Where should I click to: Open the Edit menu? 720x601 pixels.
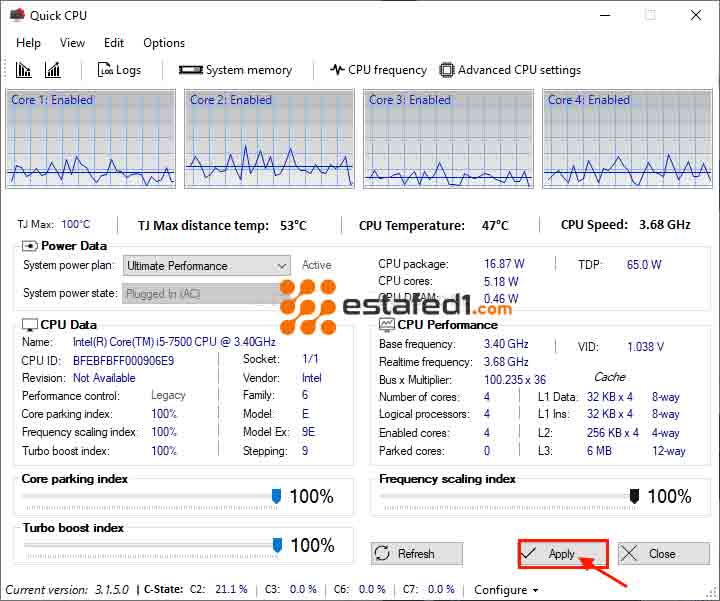[x=113, y=43]
